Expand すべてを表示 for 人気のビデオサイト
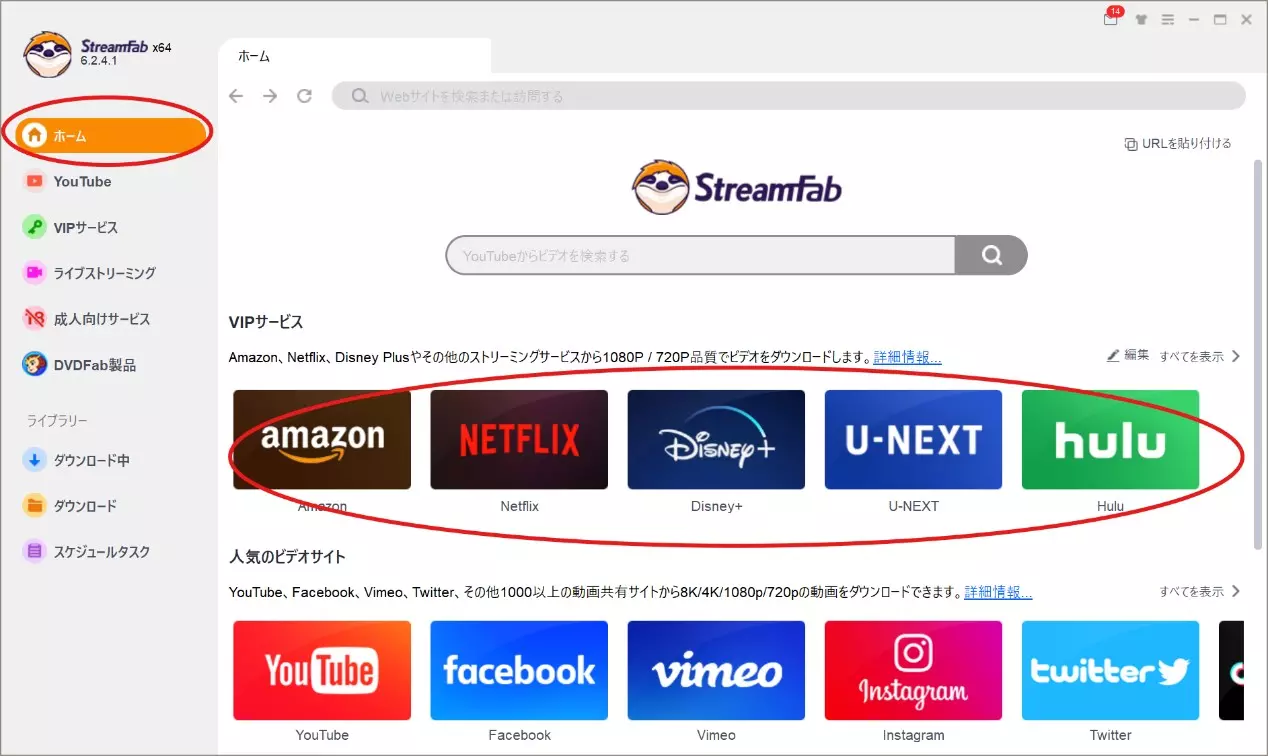This screenshot has width=1268, height=756. click(1200, 591)
